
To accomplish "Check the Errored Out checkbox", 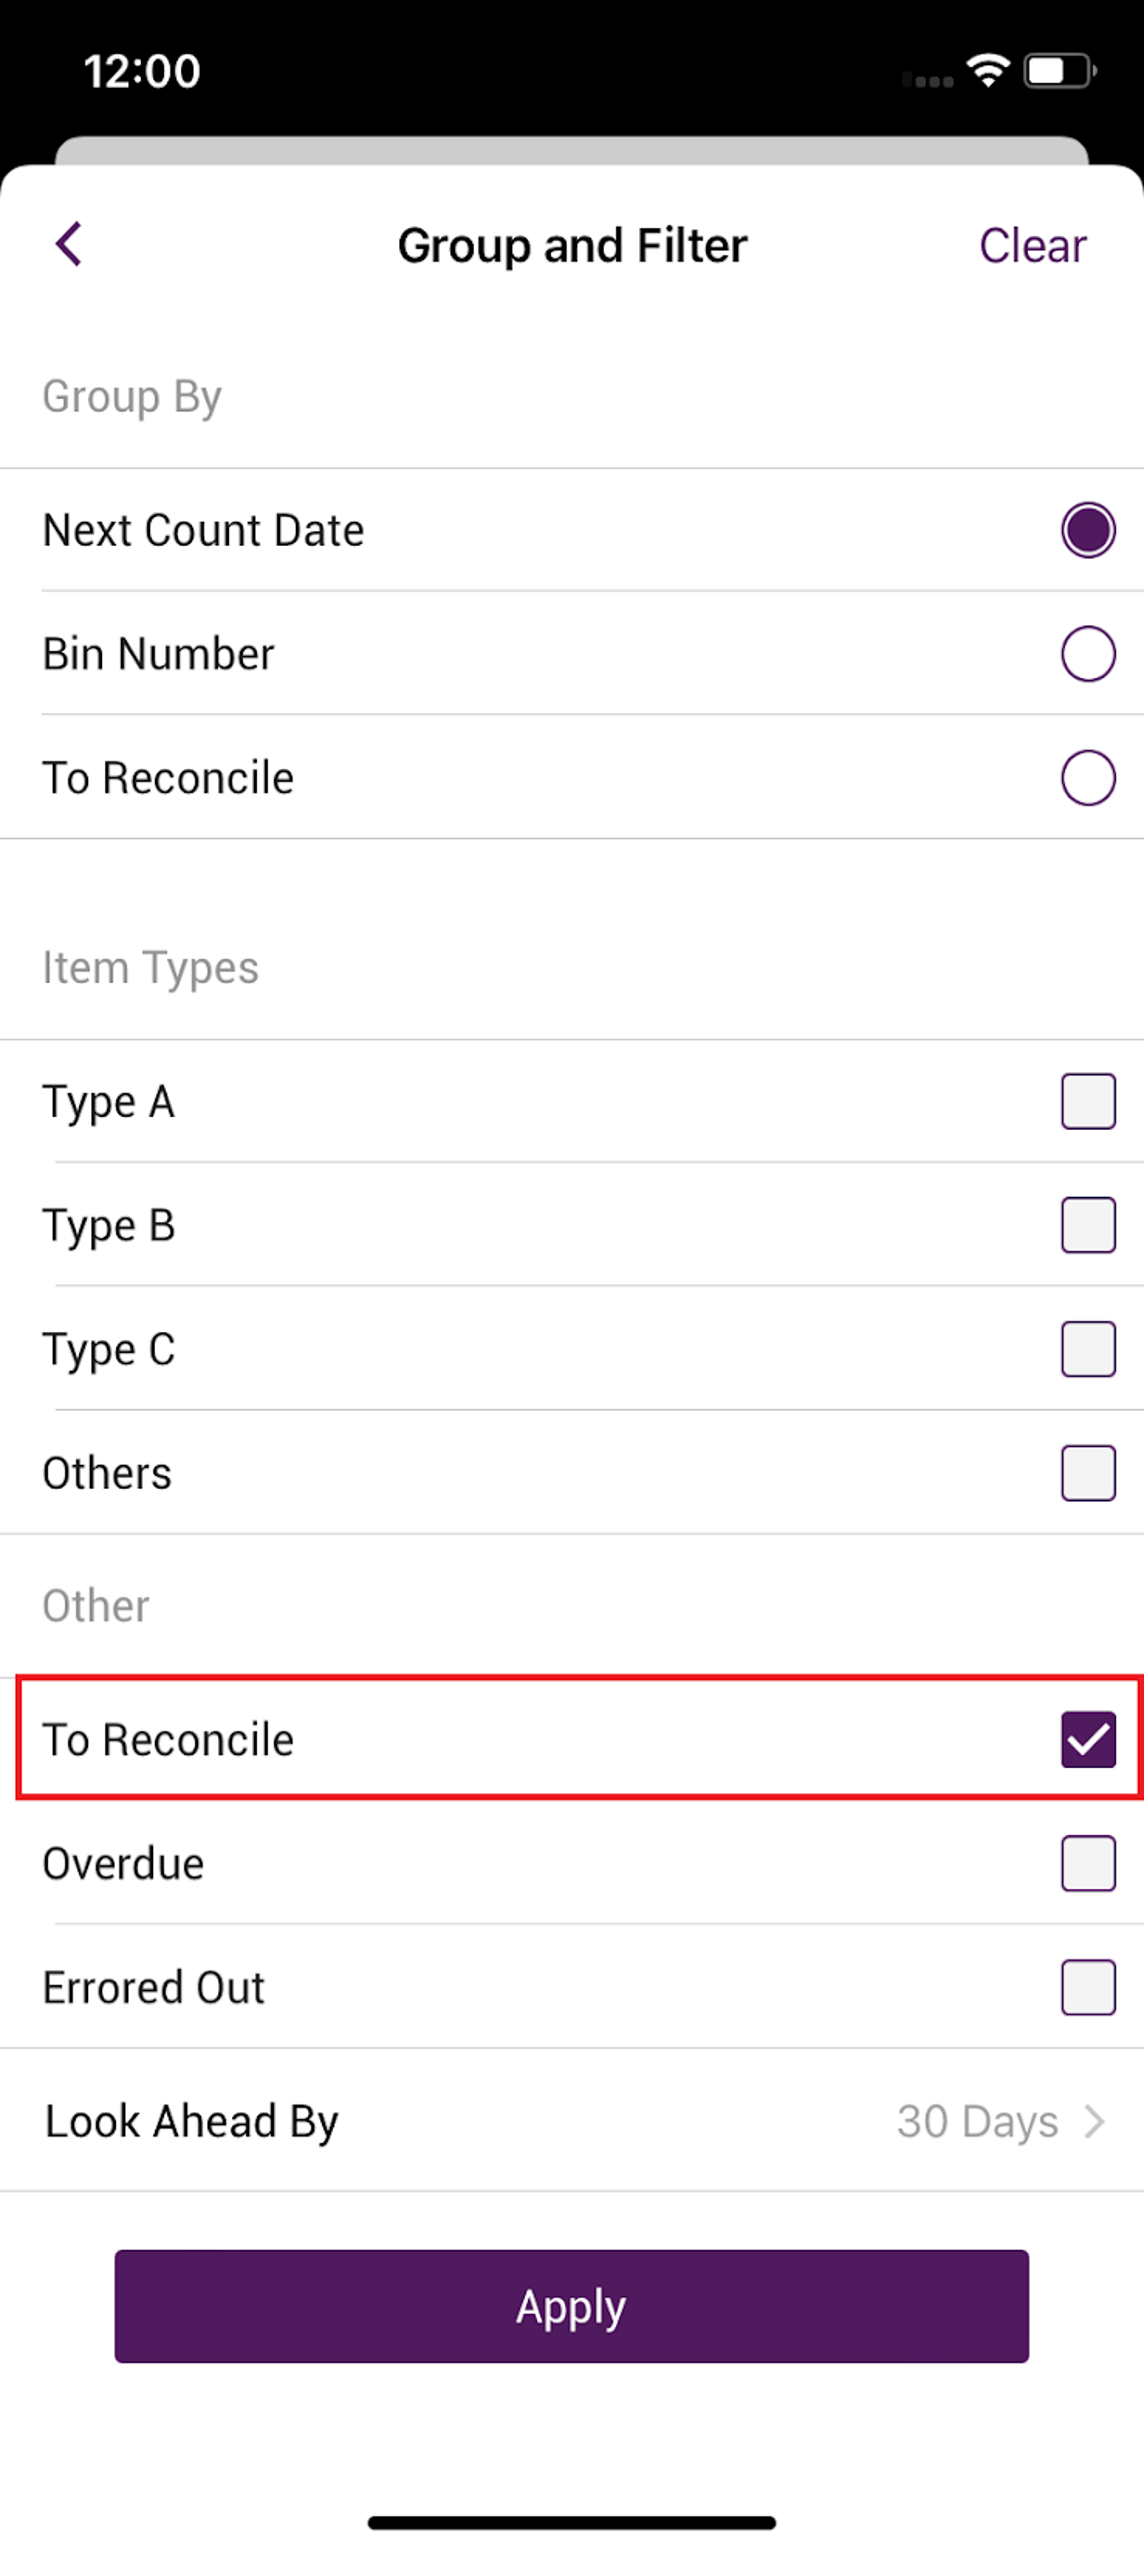I will pyautogui.click(x=1088, y=1987).
